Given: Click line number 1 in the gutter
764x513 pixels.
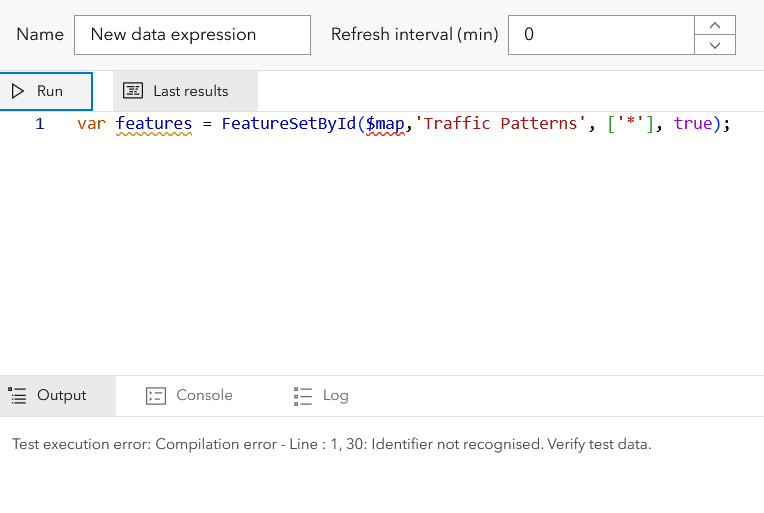Looking at the screenshot, I should click(40, 124).
